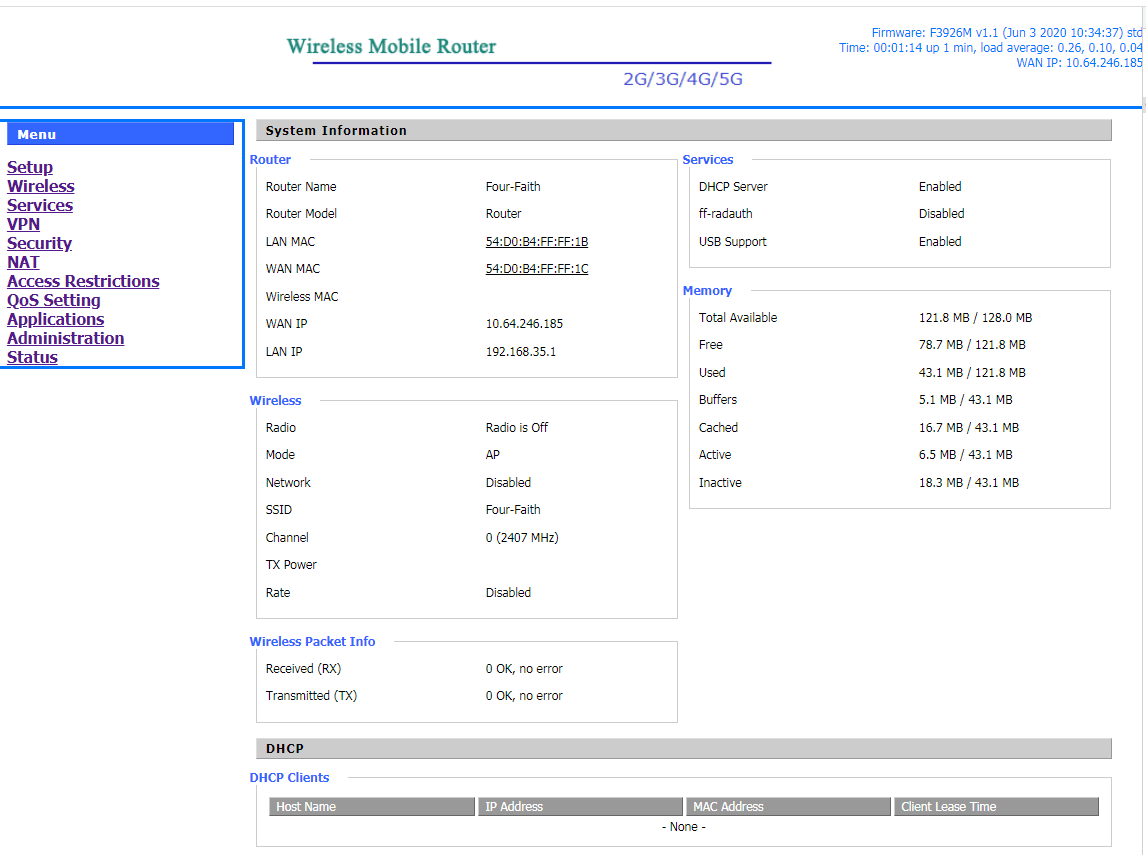Click the IP Address column header
This screenshot has height=855, width=1146.
(x=580, y=807)
